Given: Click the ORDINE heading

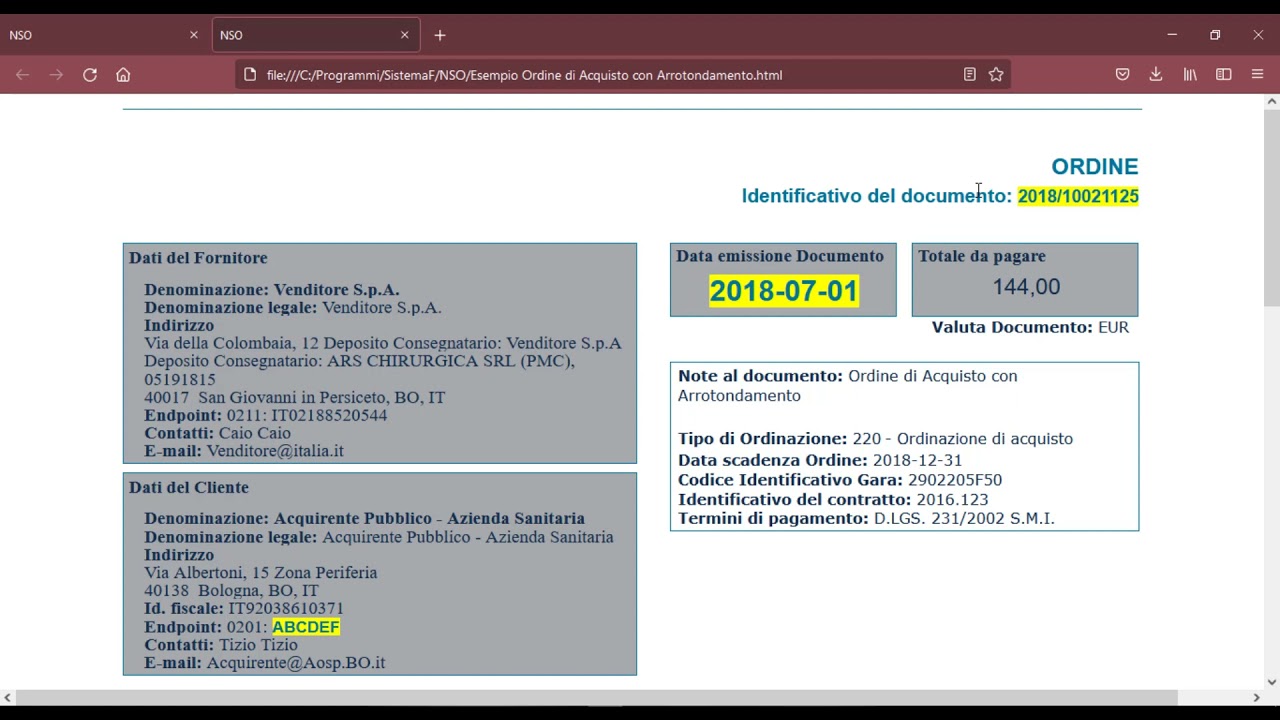Looking at the screenshot, I should point(1095,167).
